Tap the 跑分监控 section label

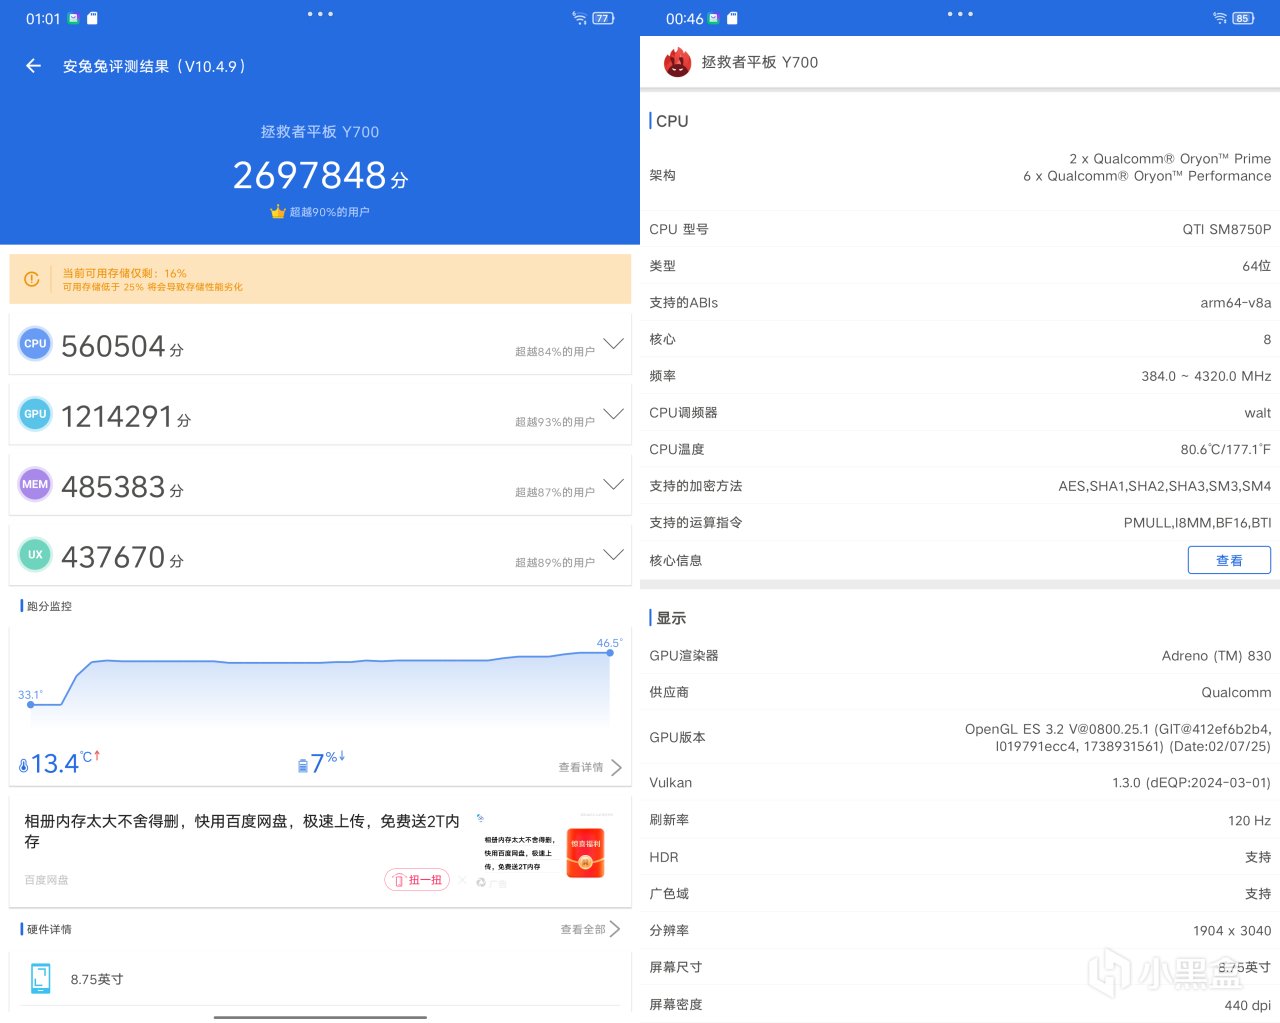pos(49,606)
